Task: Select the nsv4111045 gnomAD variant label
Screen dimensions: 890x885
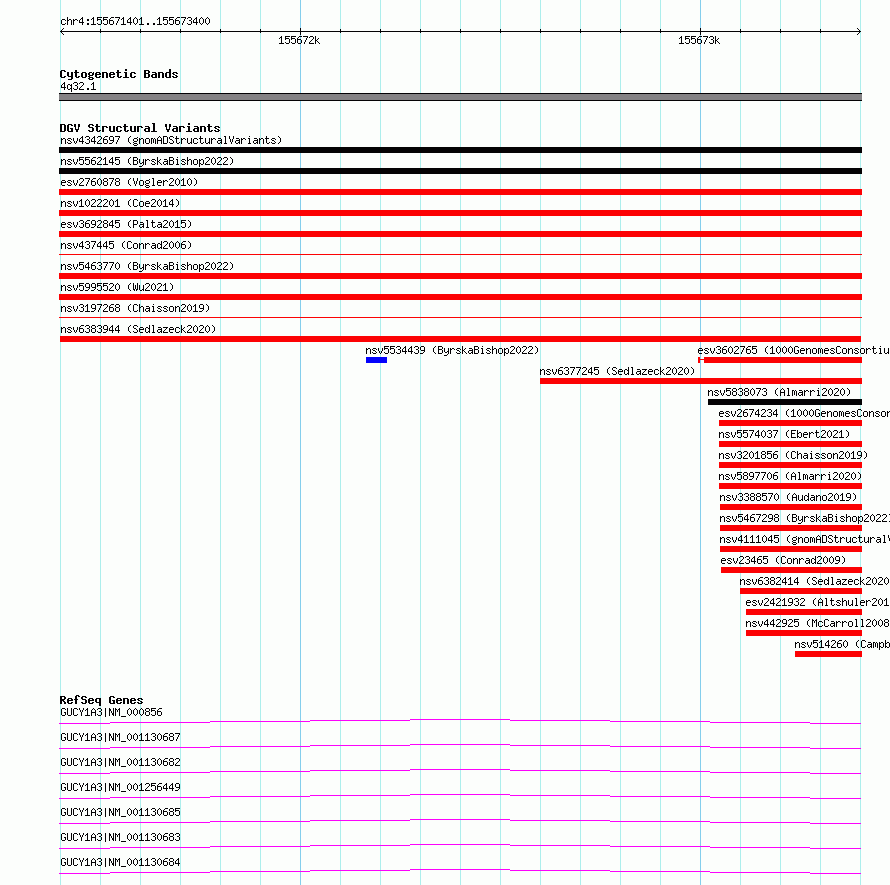Action: pos(804,539)
